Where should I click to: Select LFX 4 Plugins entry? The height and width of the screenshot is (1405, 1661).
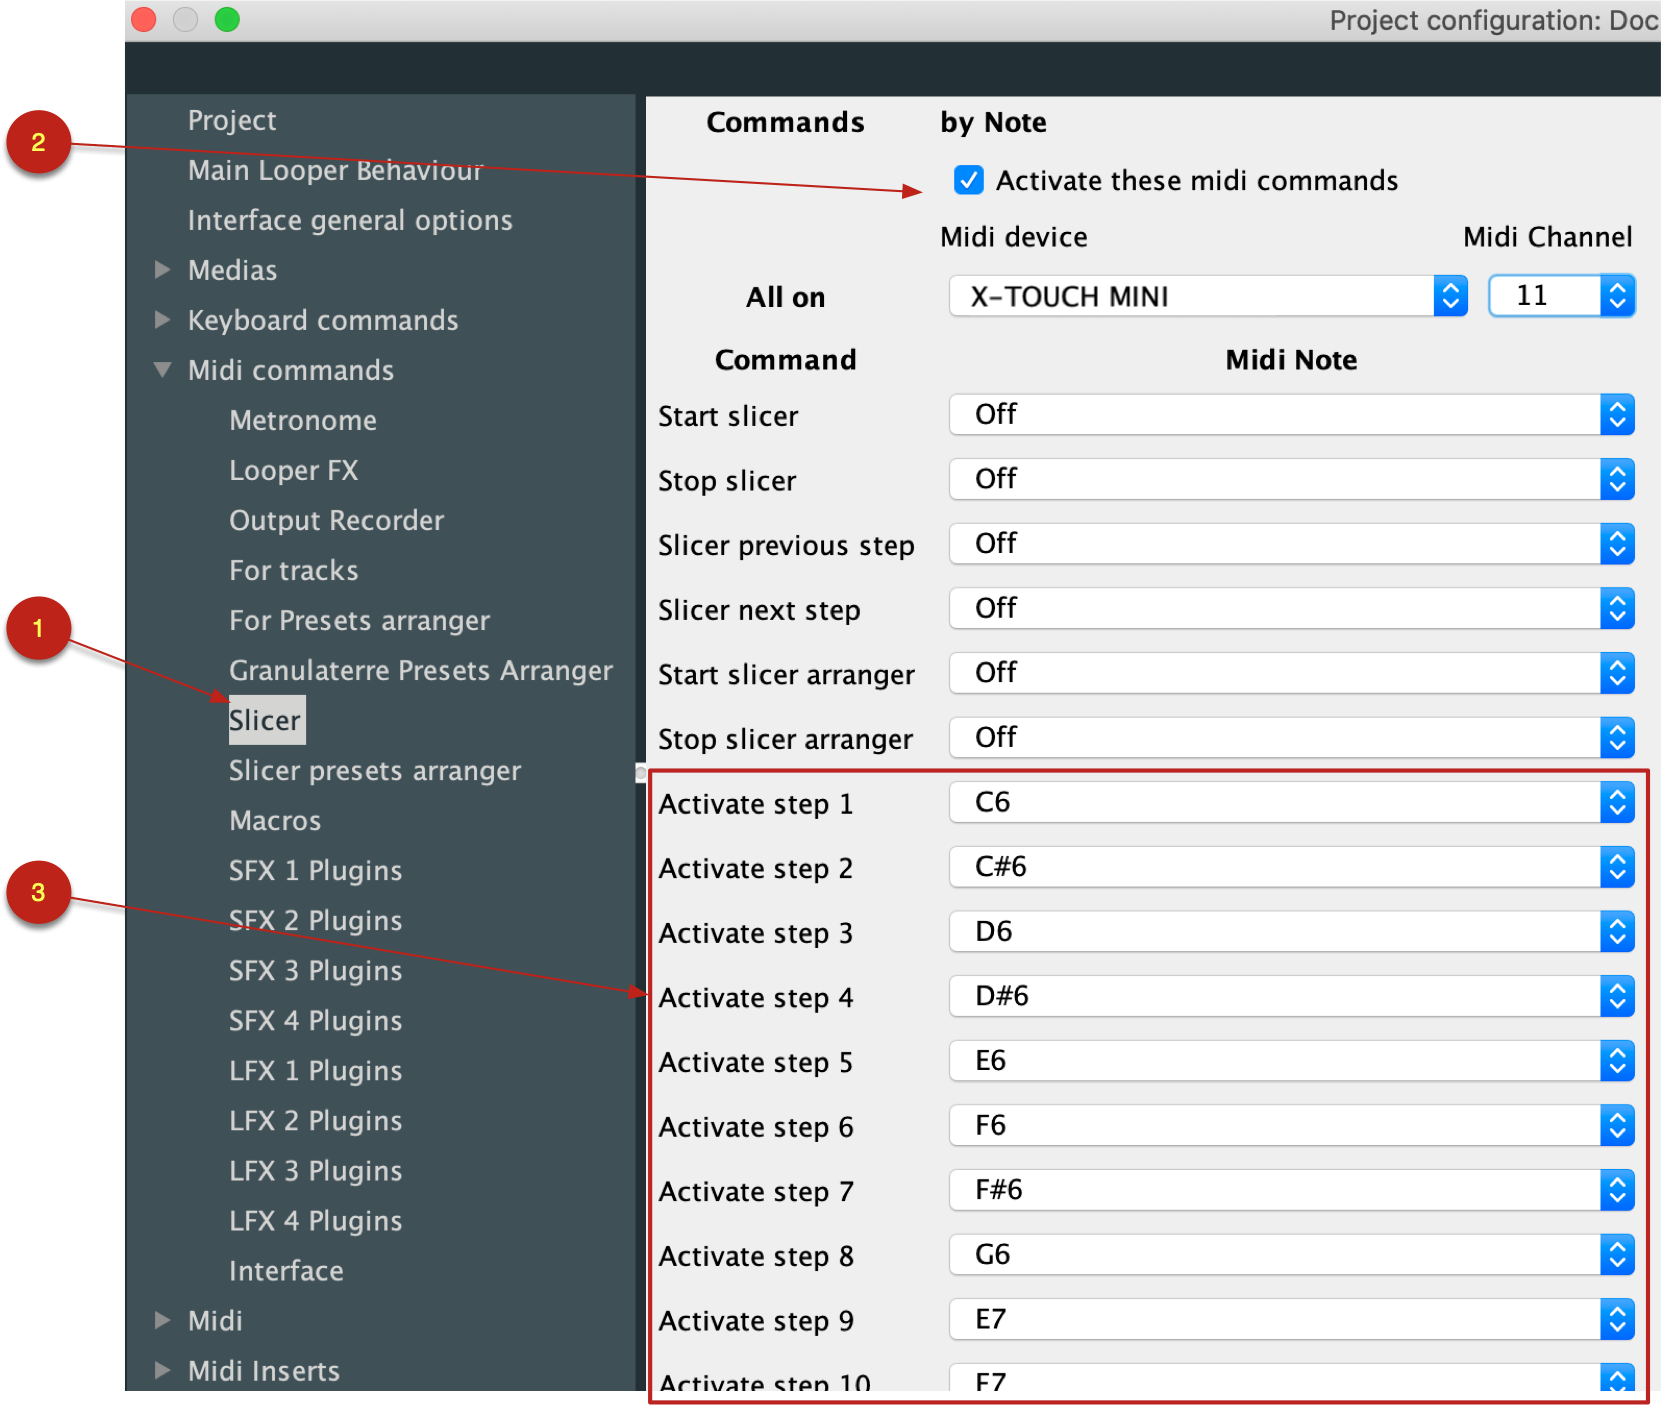coord(315,1220)
